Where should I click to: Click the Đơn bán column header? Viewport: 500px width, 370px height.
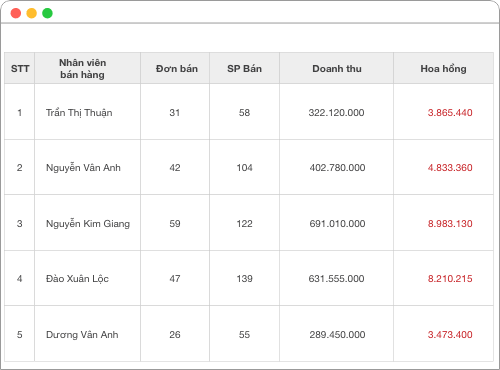177,68
